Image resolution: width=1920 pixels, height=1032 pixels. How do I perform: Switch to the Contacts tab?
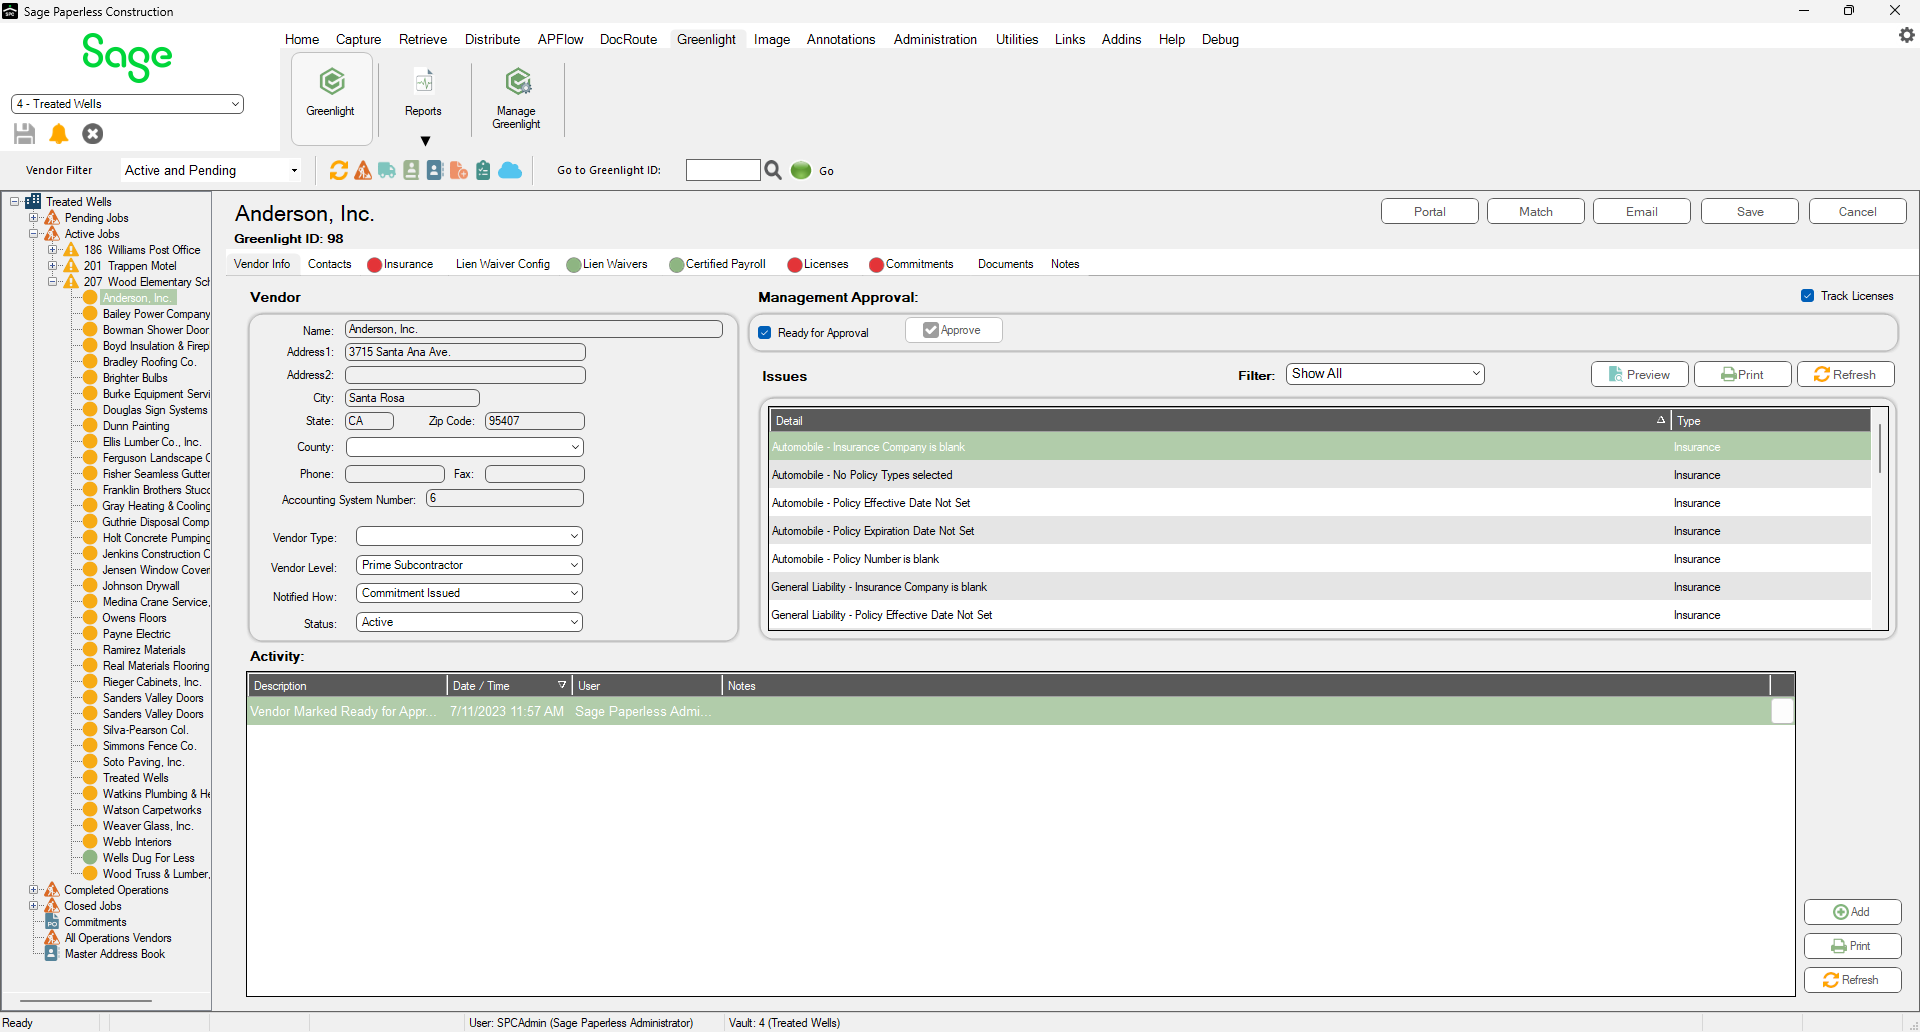point(329,264)
